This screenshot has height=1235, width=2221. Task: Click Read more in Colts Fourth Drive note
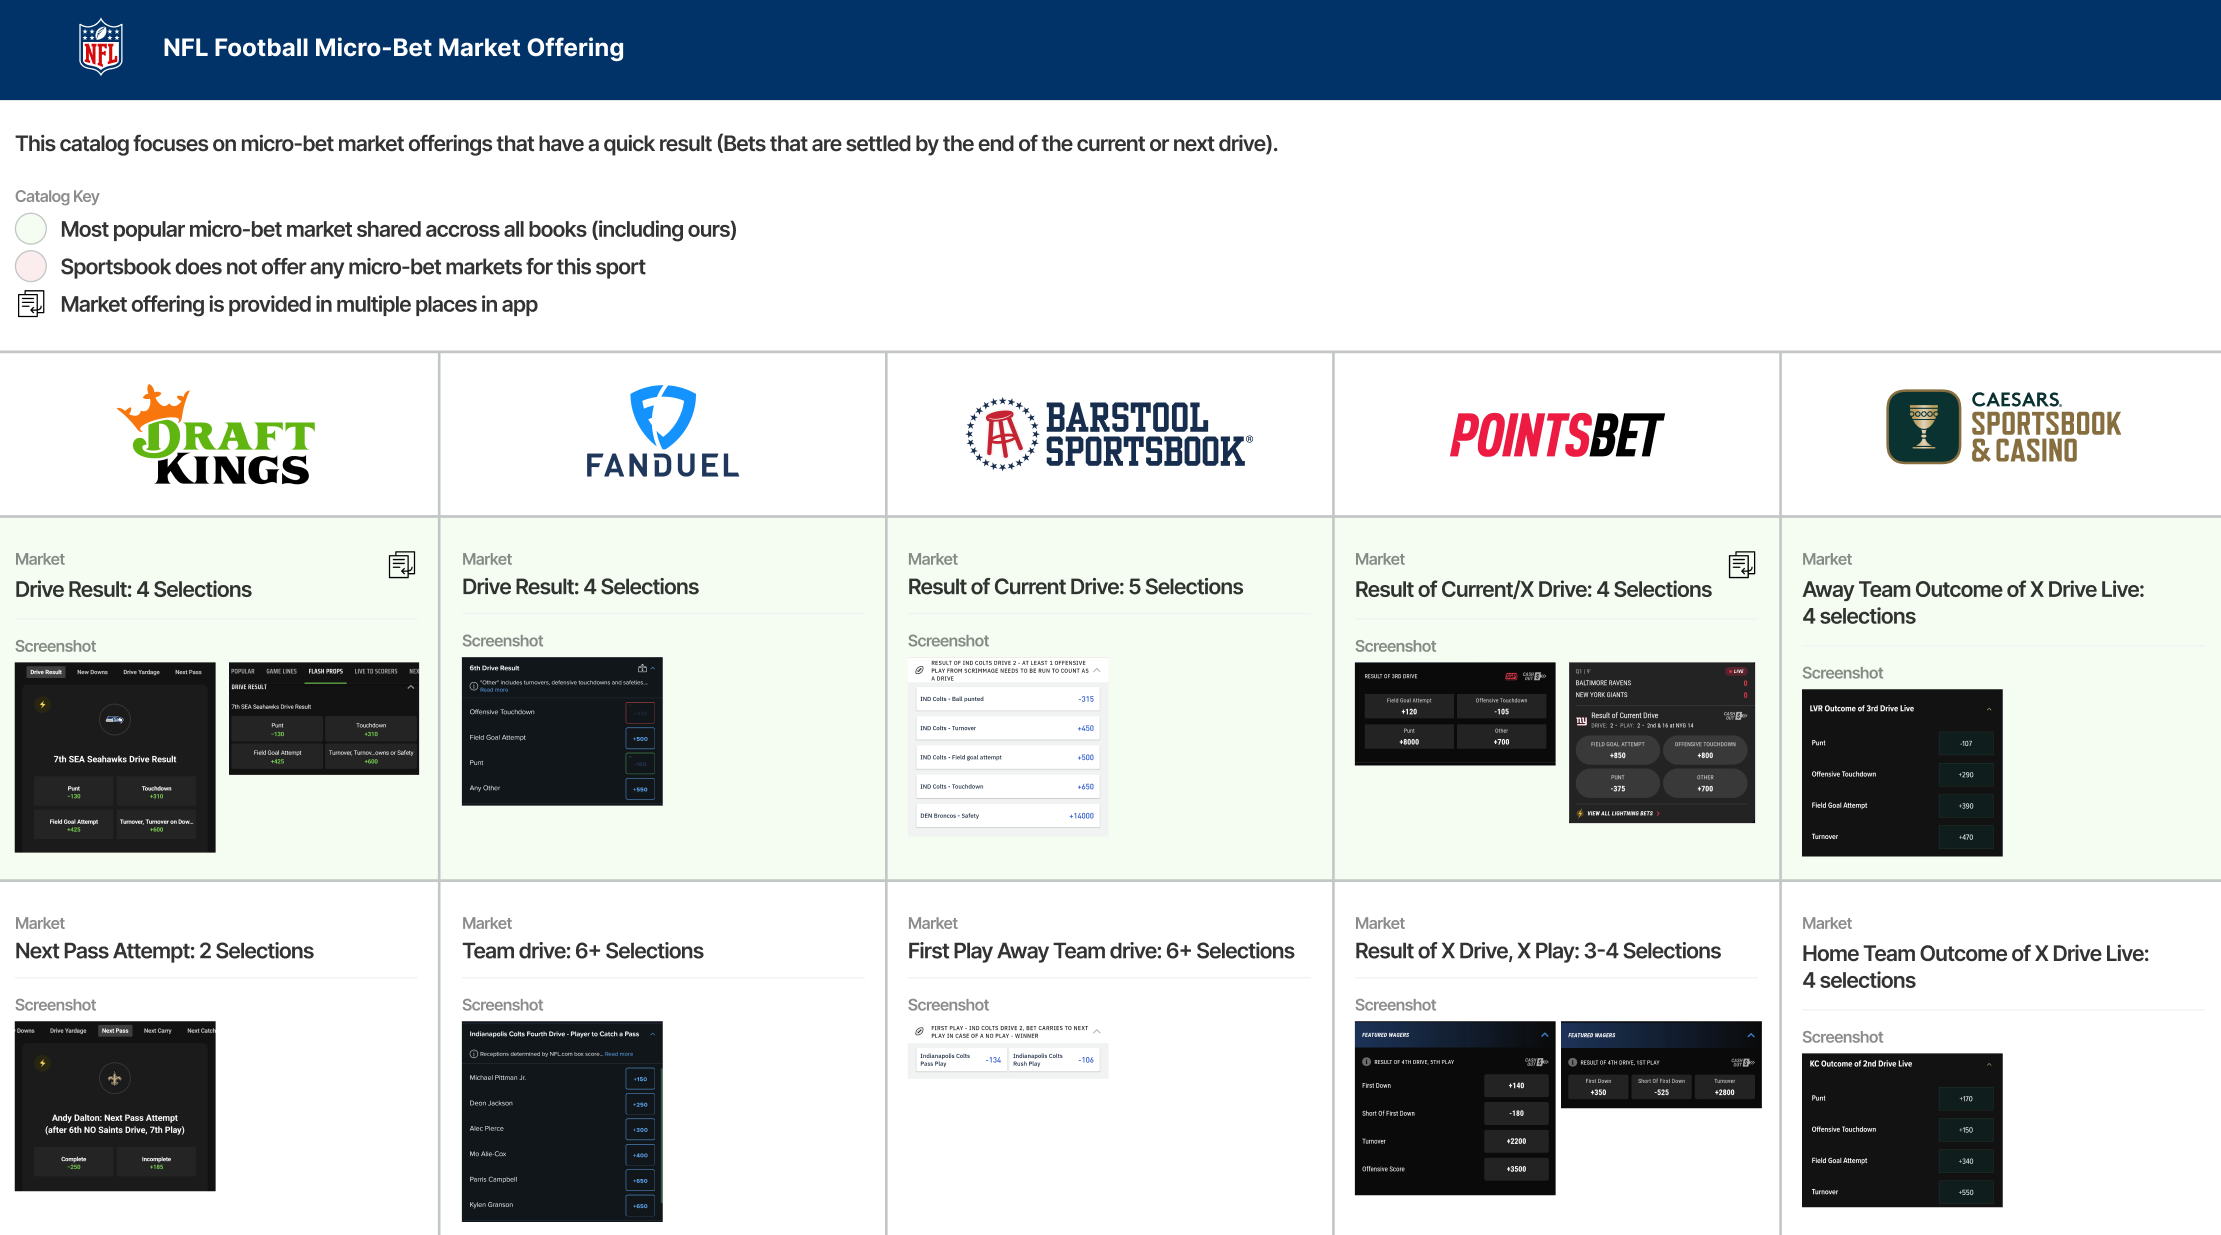click(618, 1054)
